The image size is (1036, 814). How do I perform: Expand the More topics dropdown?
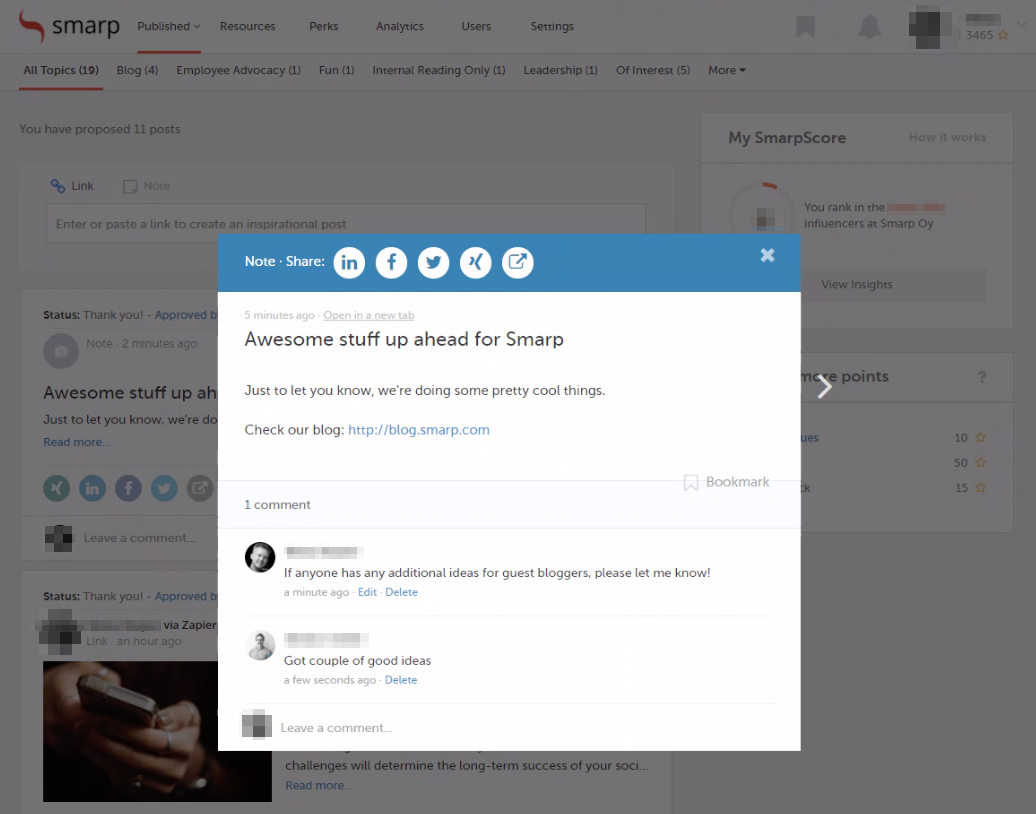(x=727, y=70)
